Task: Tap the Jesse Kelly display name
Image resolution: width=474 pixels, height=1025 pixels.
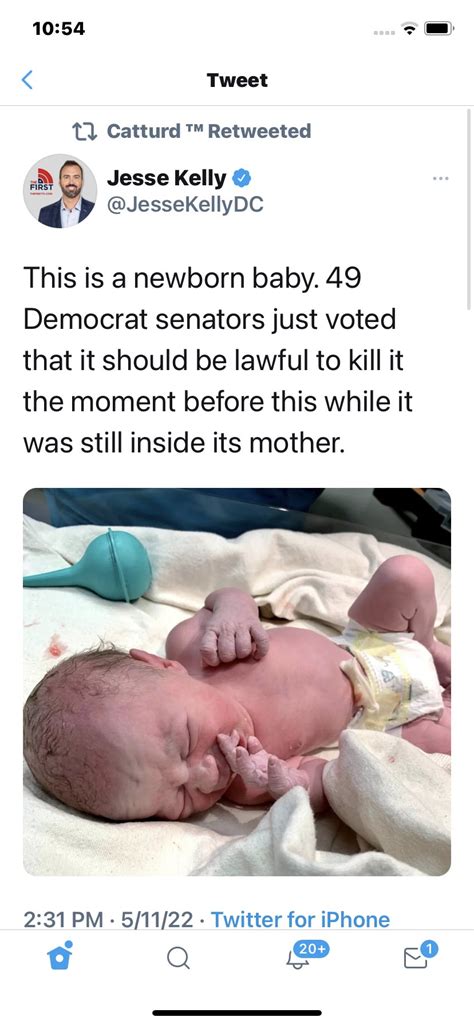Action: pos(166,177)
